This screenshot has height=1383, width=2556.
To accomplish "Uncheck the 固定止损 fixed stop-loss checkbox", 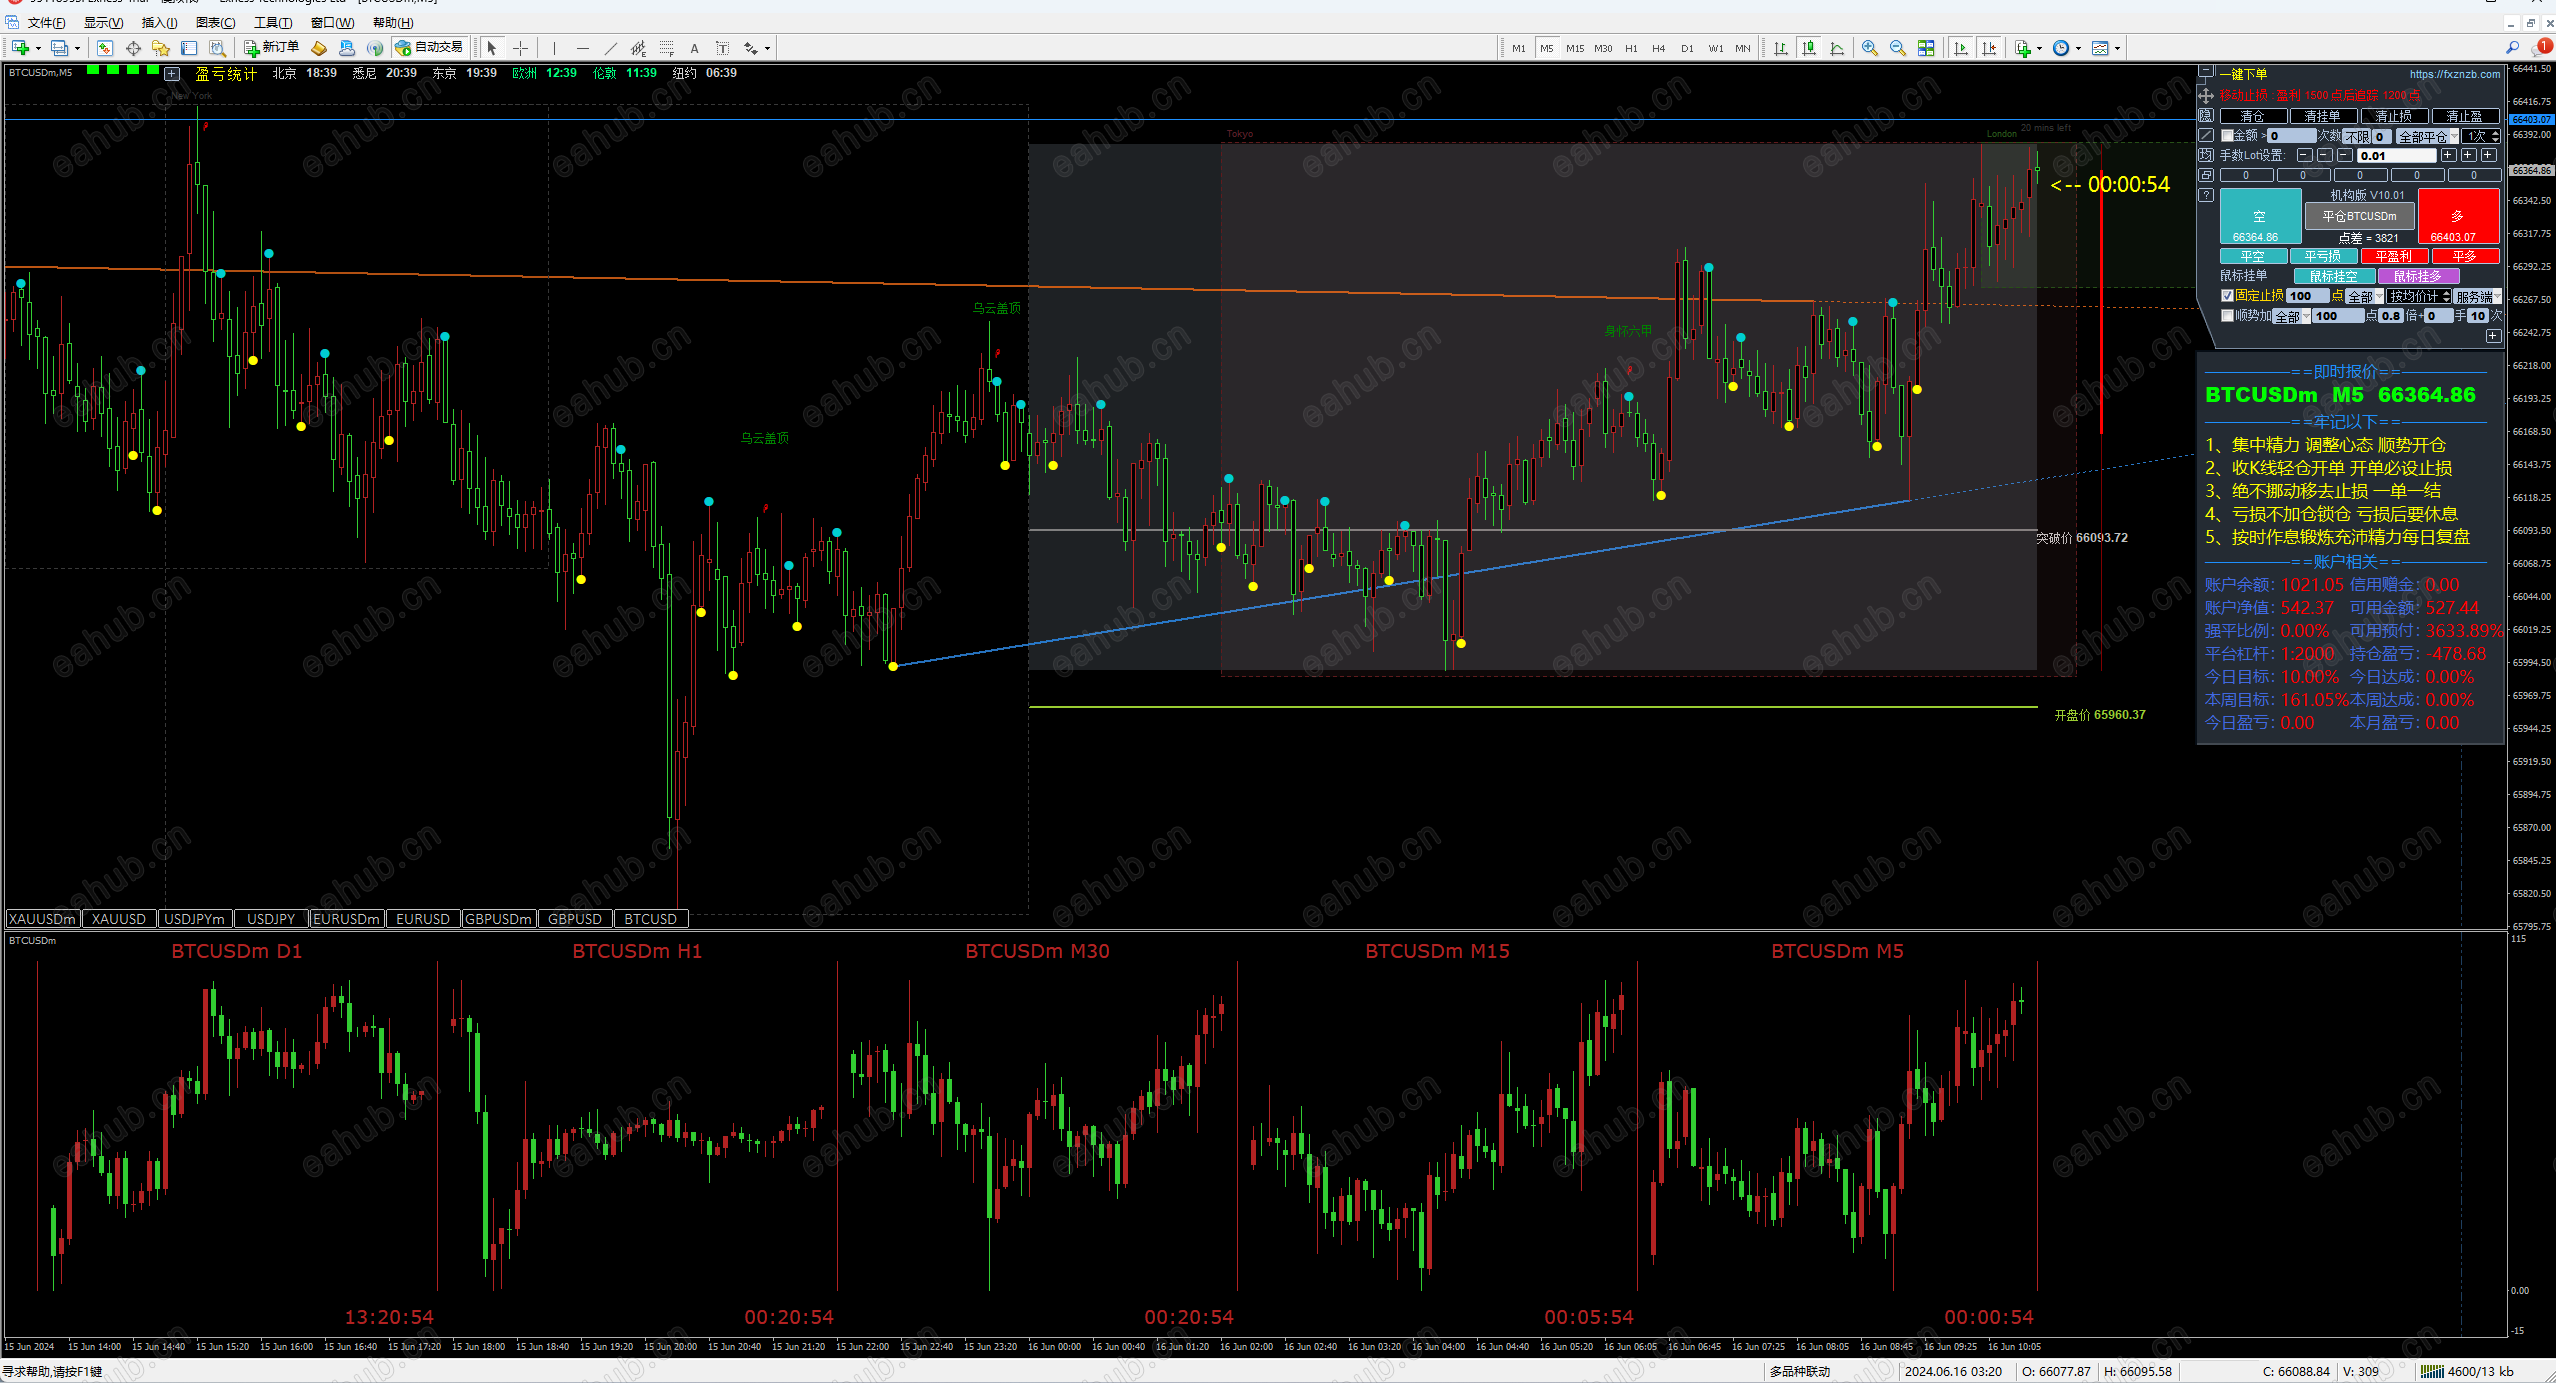I will [2227, 296].
